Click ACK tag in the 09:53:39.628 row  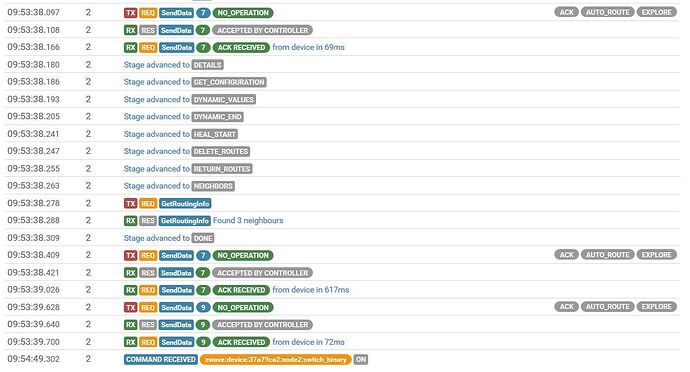point(566,307)
